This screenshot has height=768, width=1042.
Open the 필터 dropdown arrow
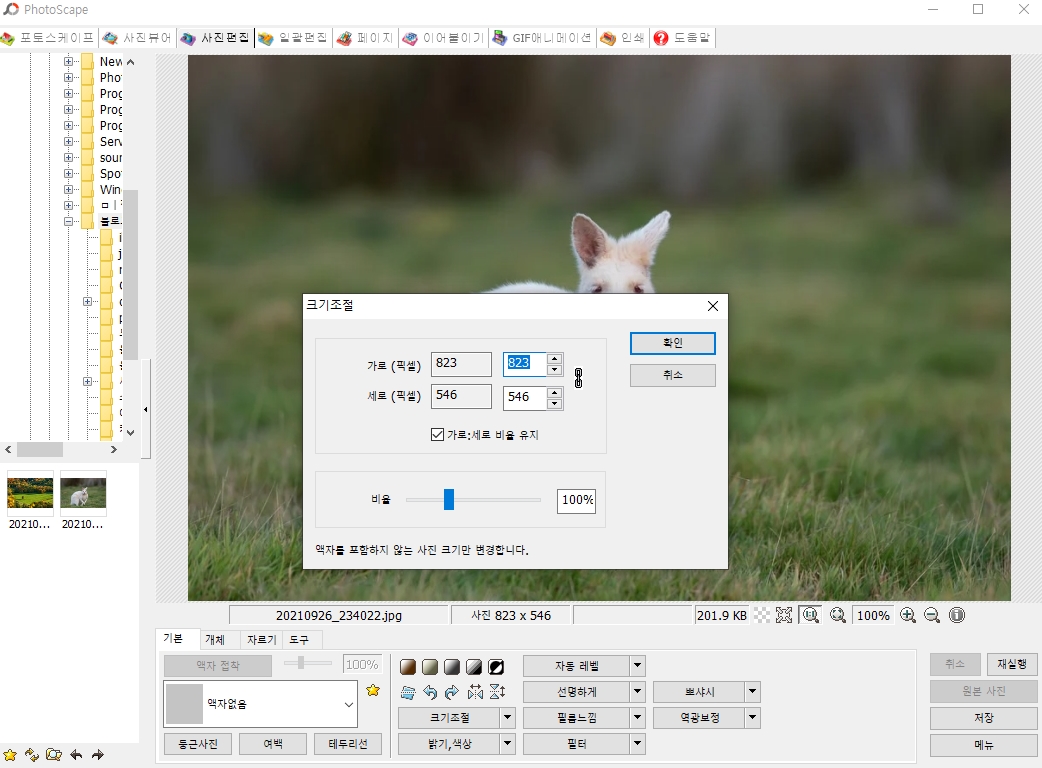637,744
